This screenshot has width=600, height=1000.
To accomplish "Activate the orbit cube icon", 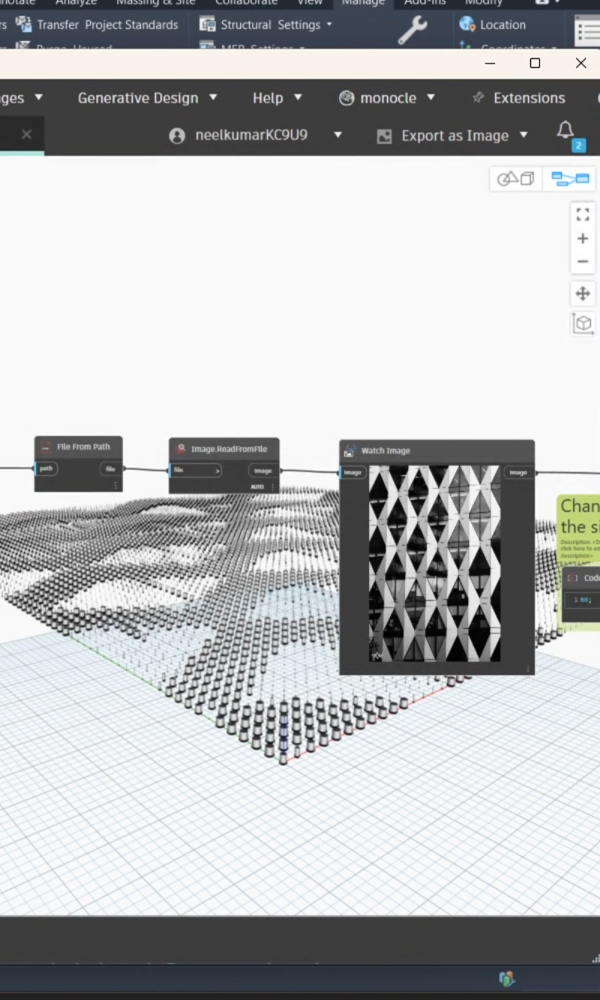I will pos(583,323).
